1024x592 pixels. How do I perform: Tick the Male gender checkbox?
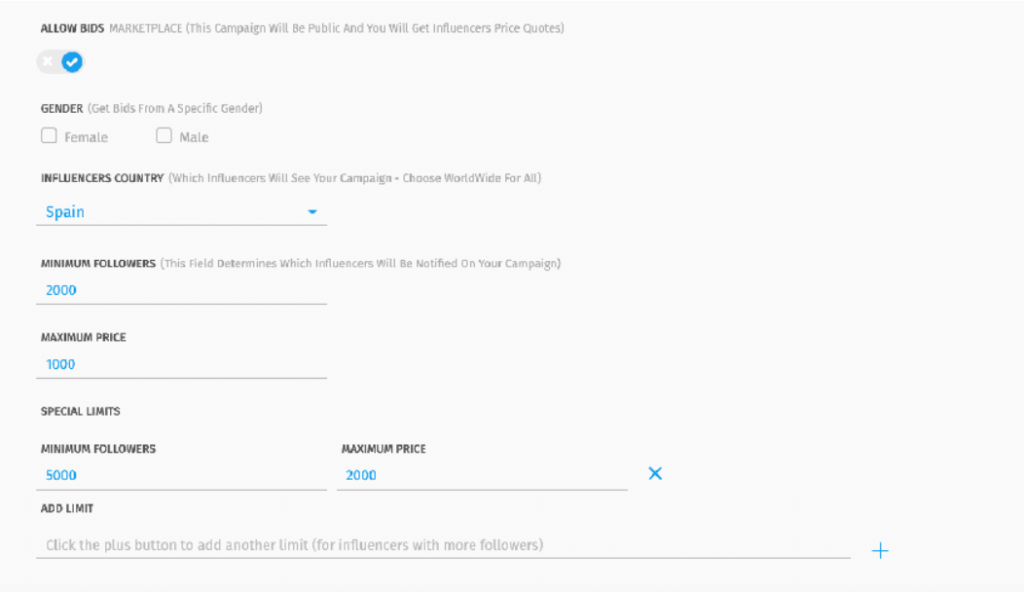point(164,135)
